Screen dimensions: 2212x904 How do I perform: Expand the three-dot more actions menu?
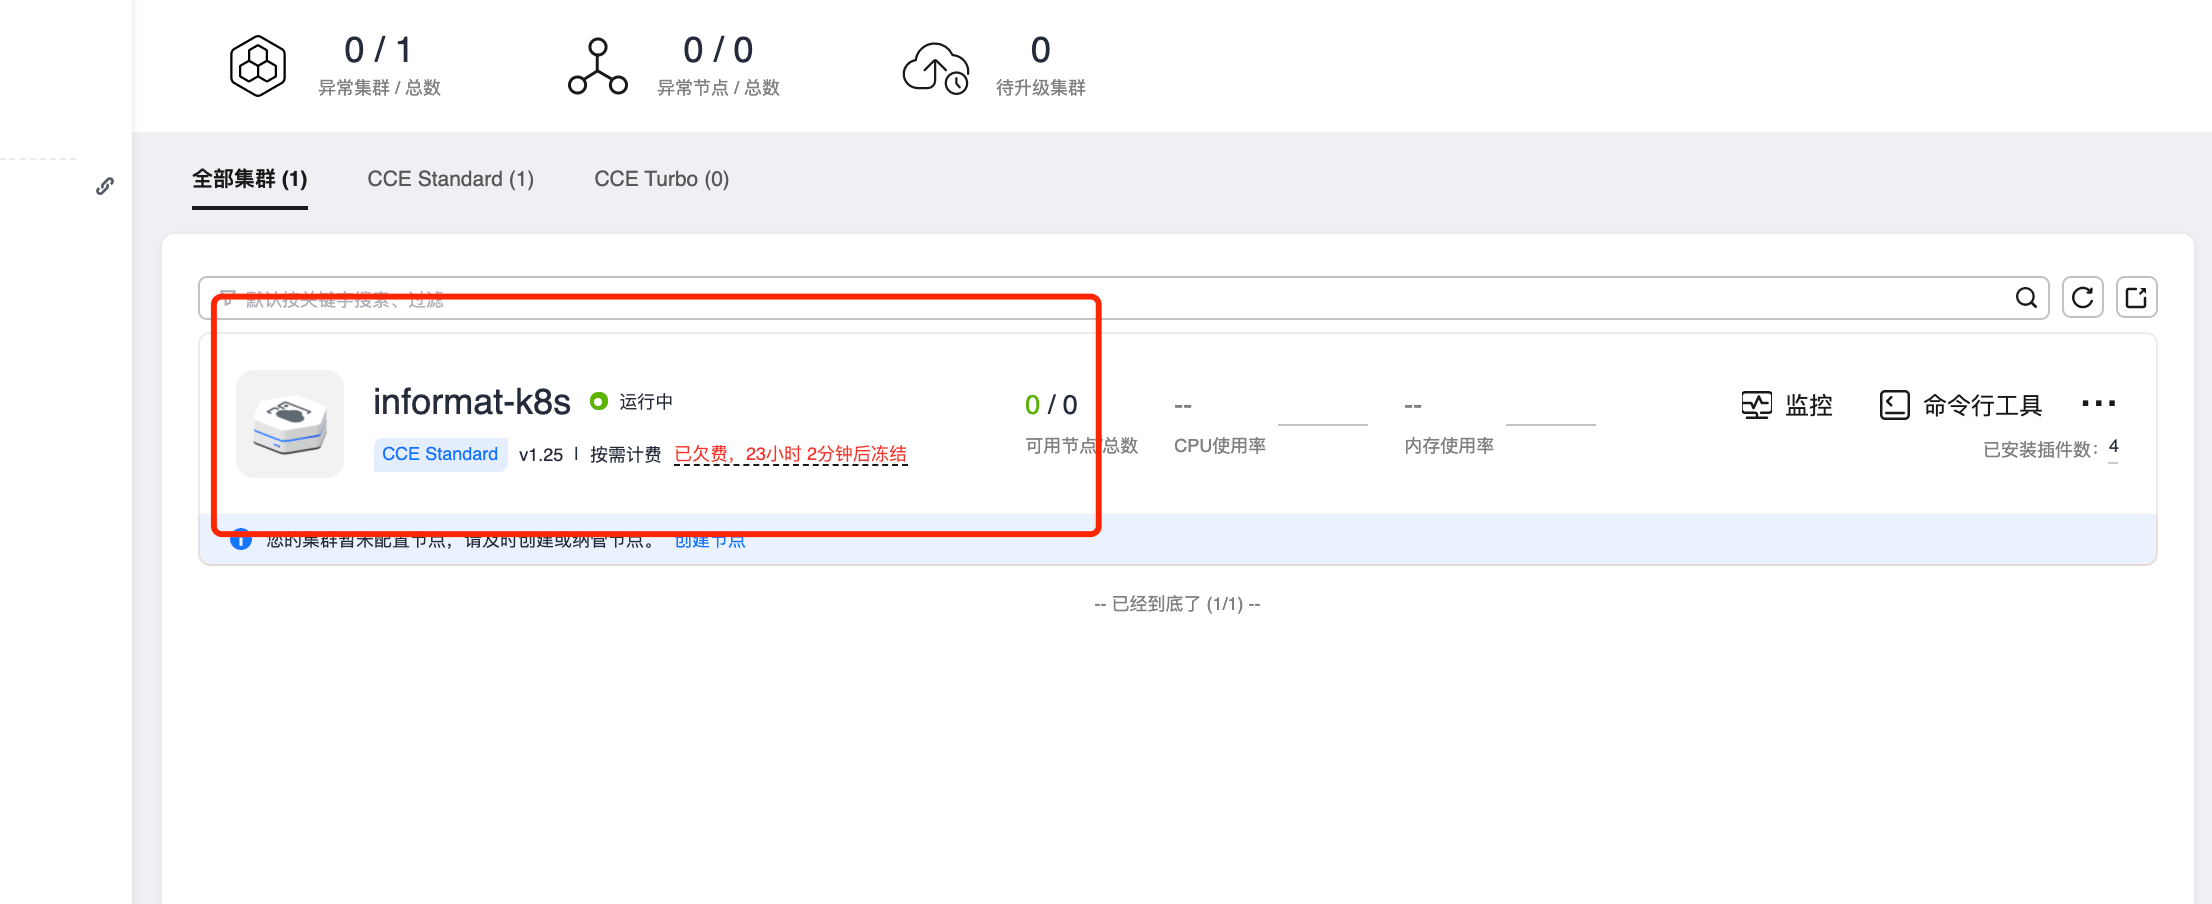(x=2098, y=403)
